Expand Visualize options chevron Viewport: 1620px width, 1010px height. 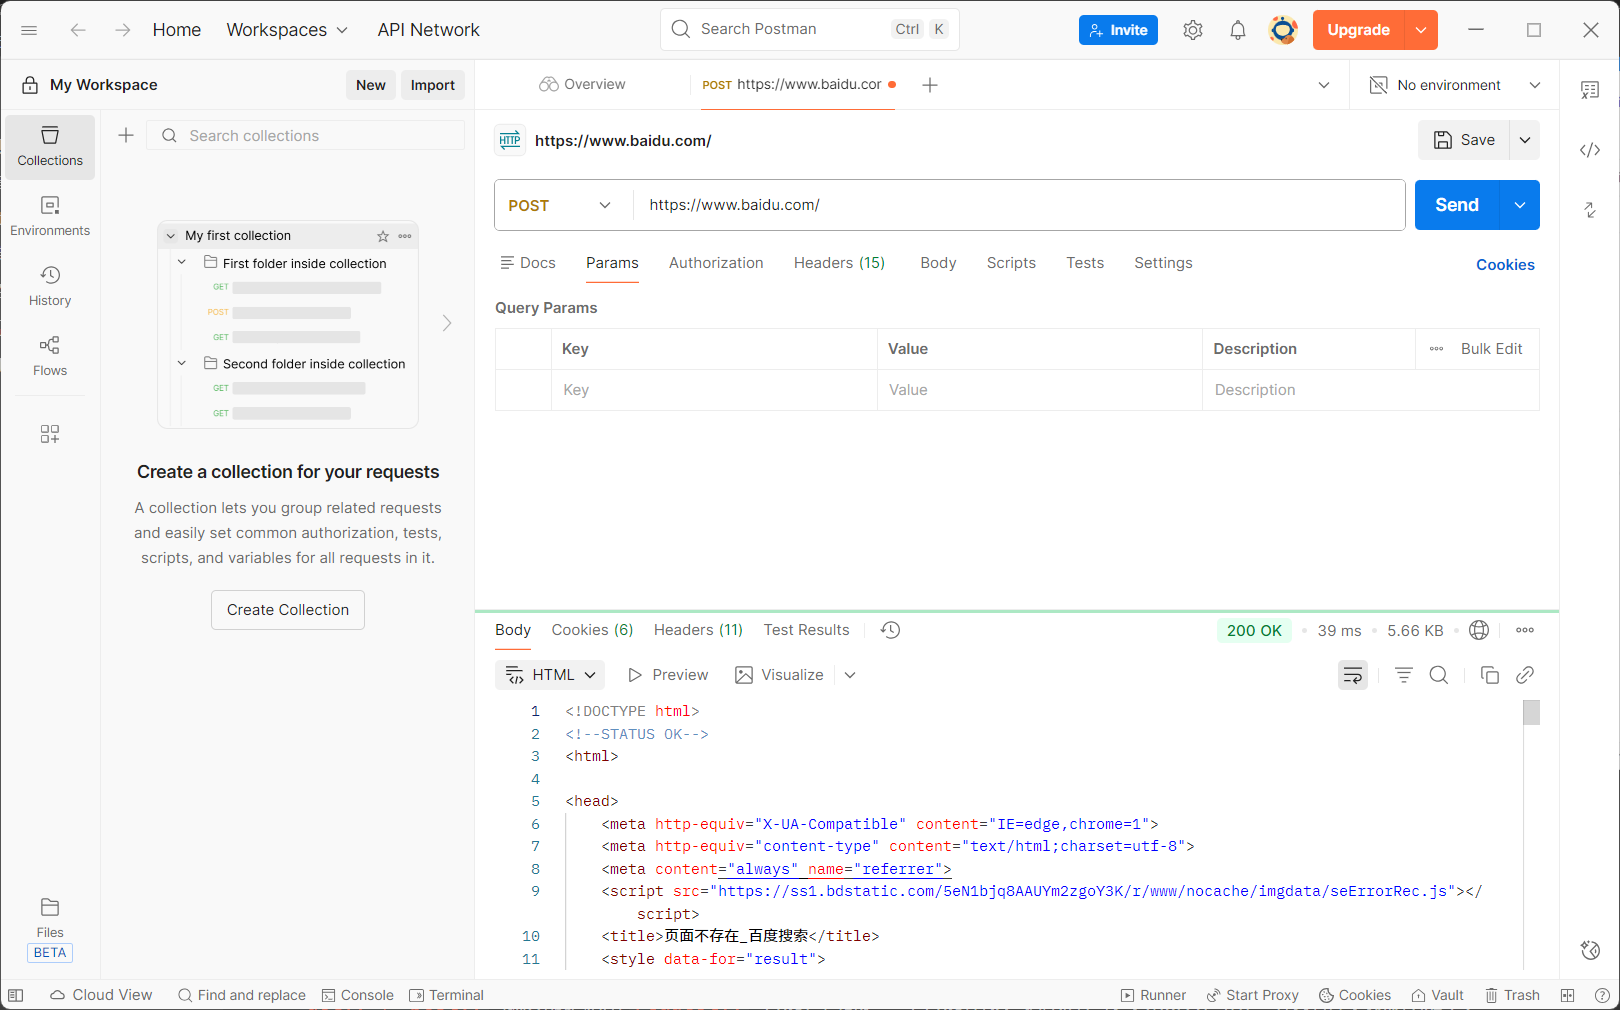850,675
